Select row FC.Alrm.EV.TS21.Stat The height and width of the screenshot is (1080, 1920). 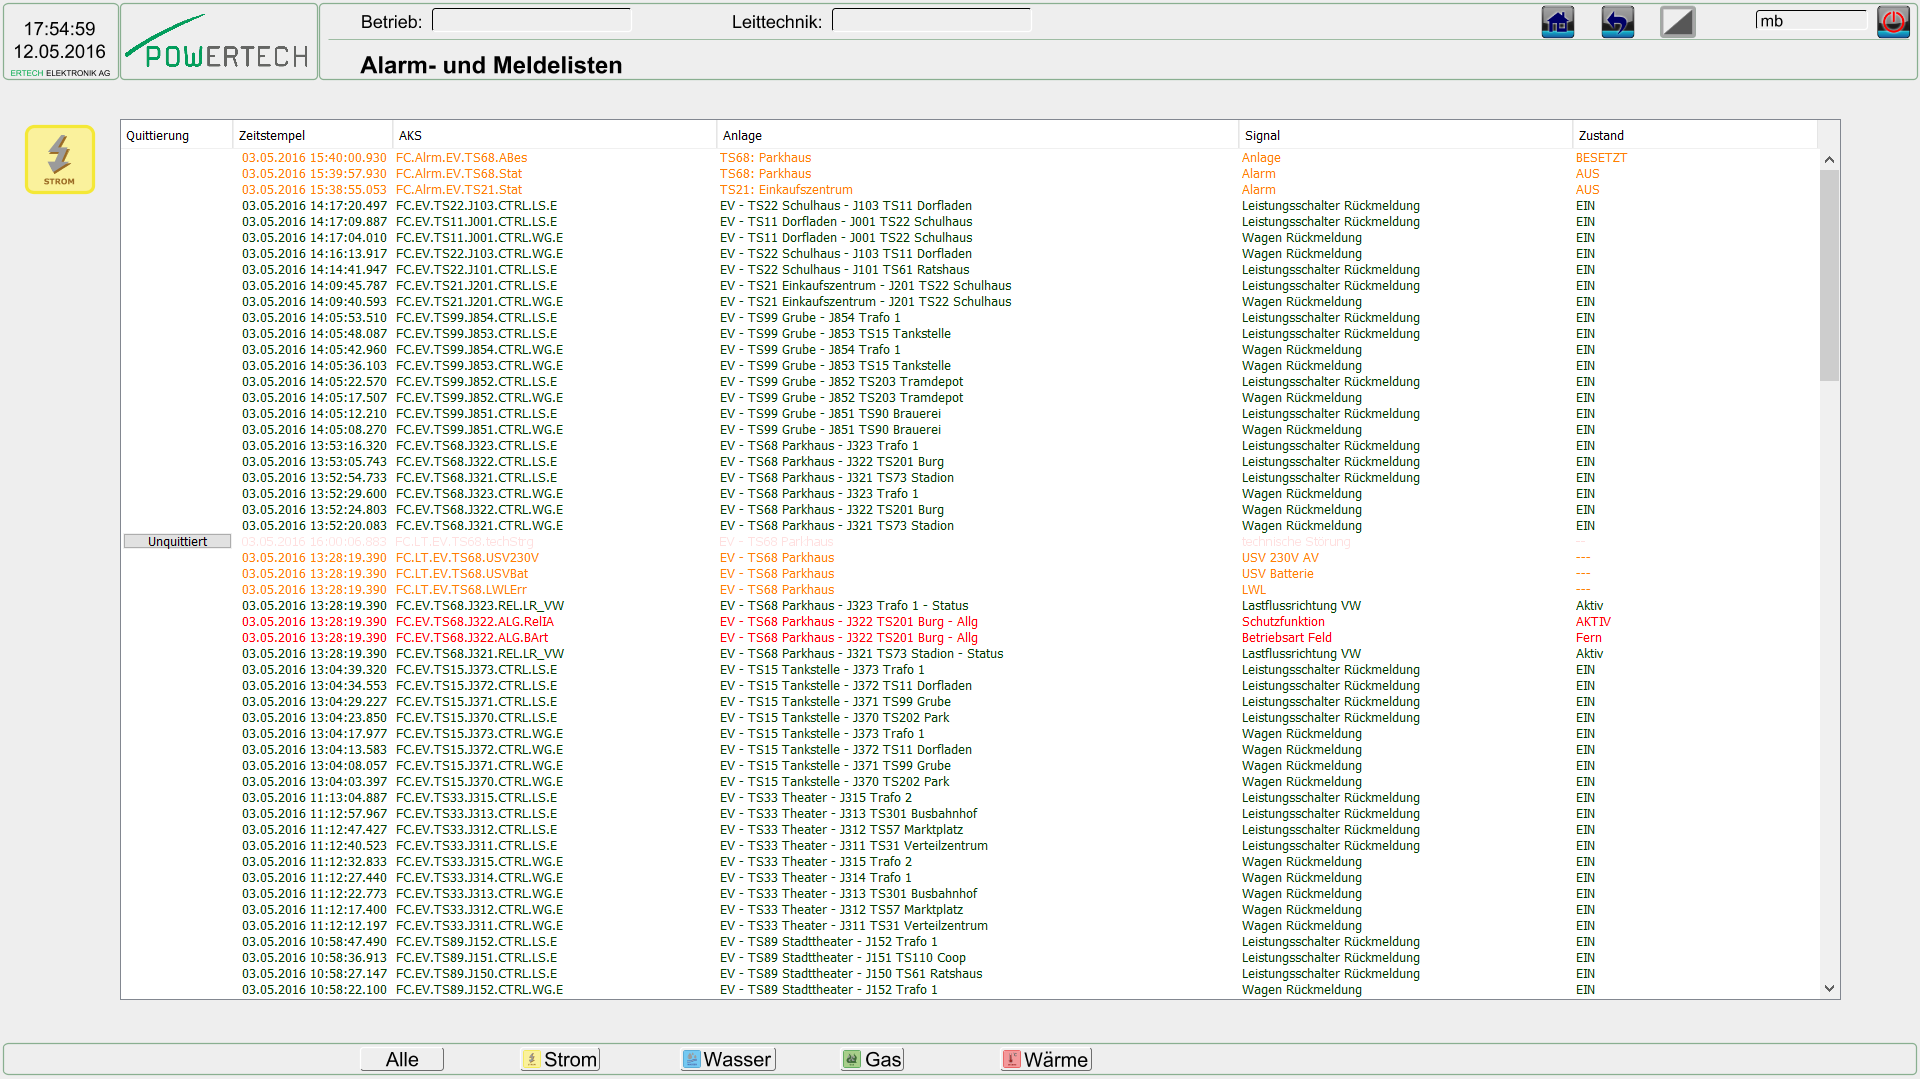point(970,190)
